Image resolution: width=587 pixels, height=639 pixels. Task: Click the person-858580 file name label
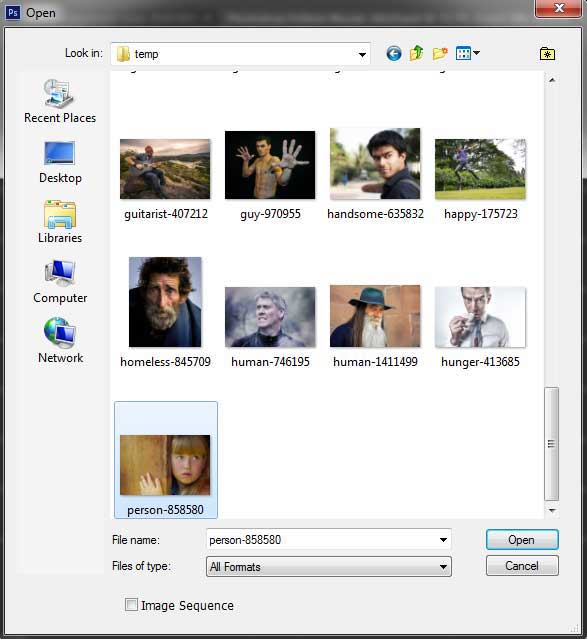pyautogui.click(x=165, y=510)
